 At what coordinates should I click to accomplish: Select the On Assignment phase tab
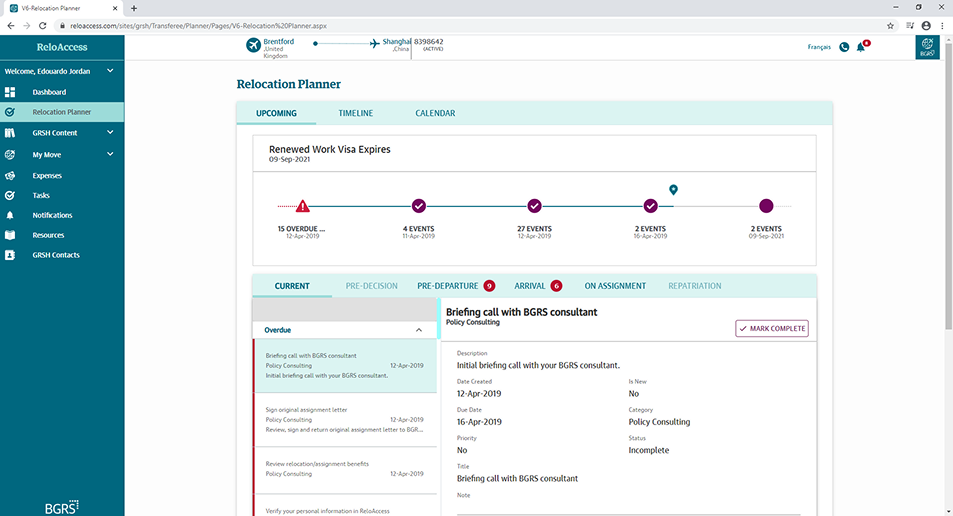[x=615, y=286]
